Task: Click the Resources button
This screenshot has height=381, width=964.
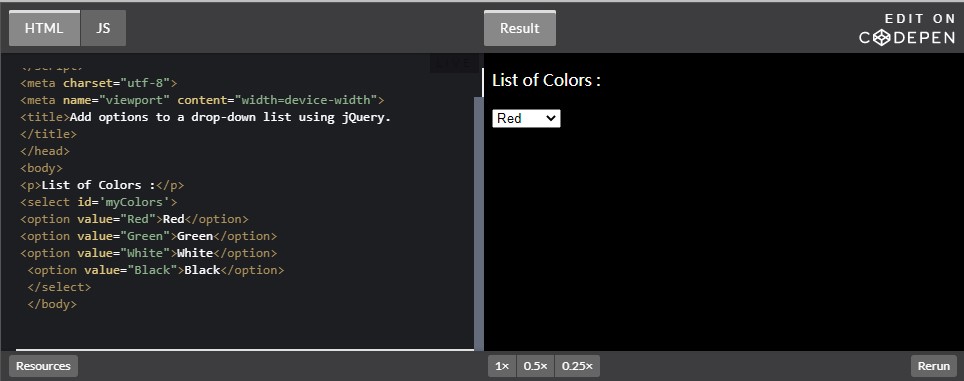Action: click(43, 366)
